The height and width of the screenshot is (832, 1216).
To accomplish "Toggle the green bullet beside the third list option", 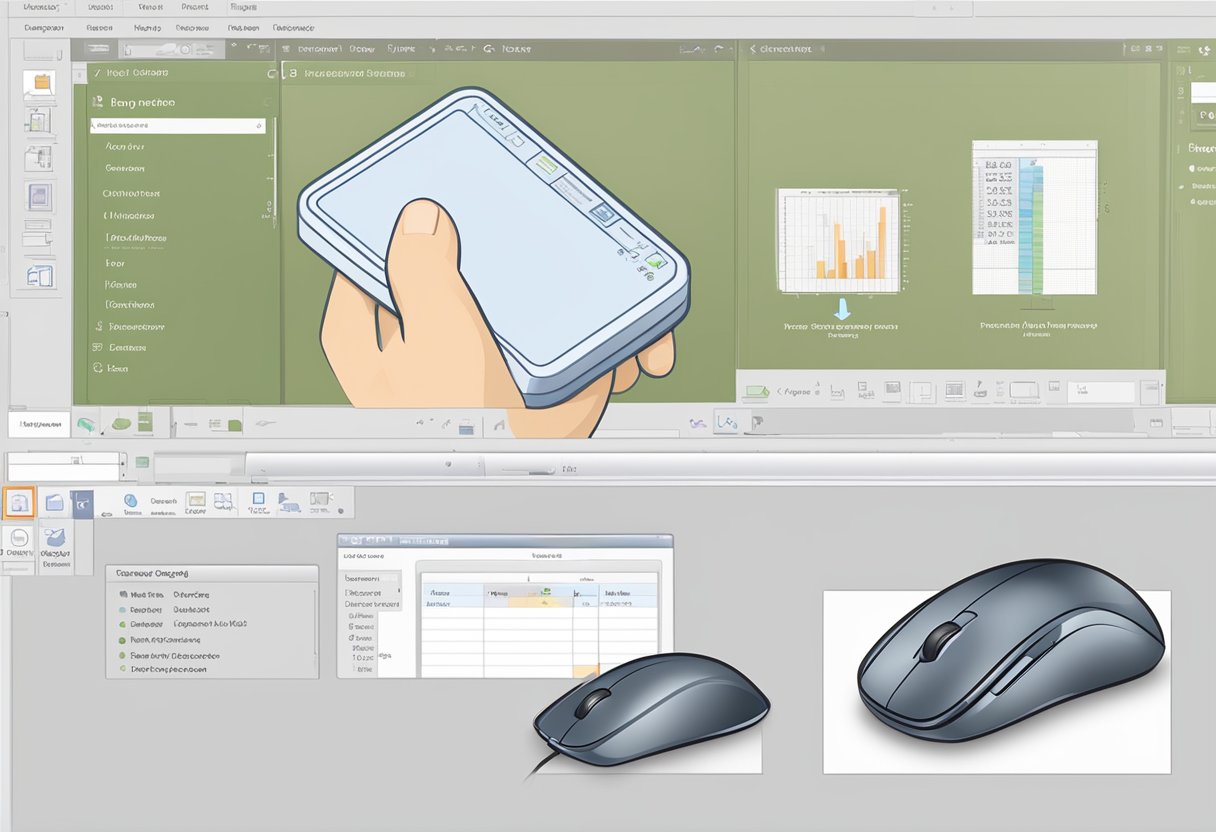I will coord(123,624).
